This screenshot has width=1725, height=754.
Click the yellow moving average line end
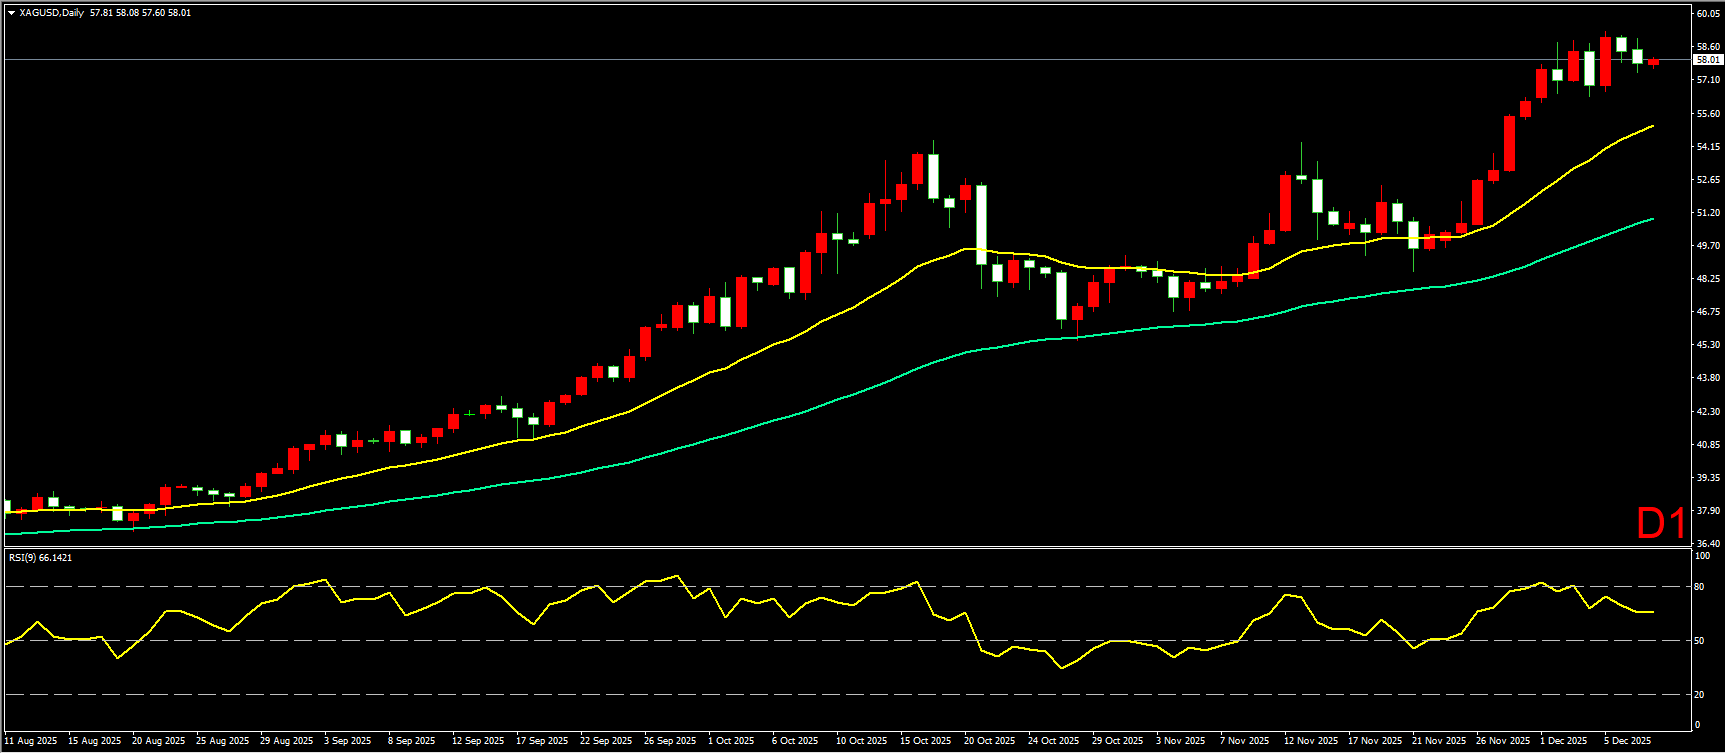click(x=1652, y=126)
